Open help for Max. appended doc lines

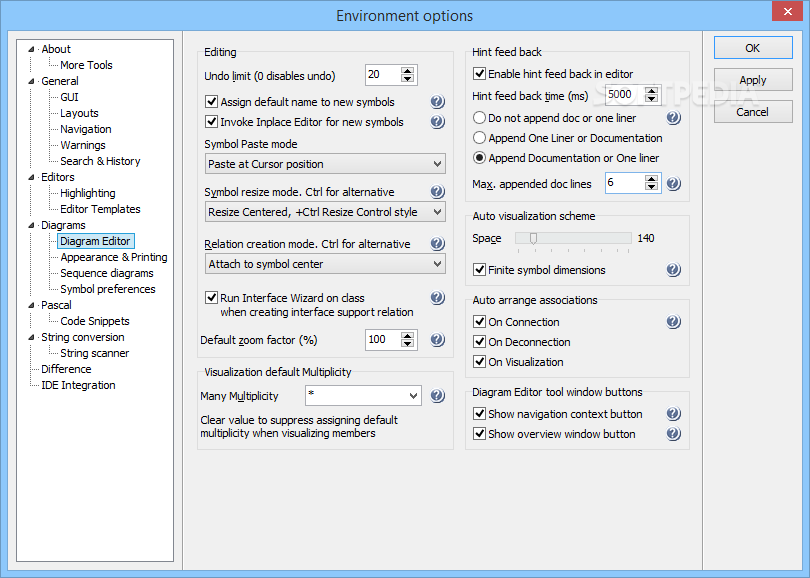(x=673, y=183)
